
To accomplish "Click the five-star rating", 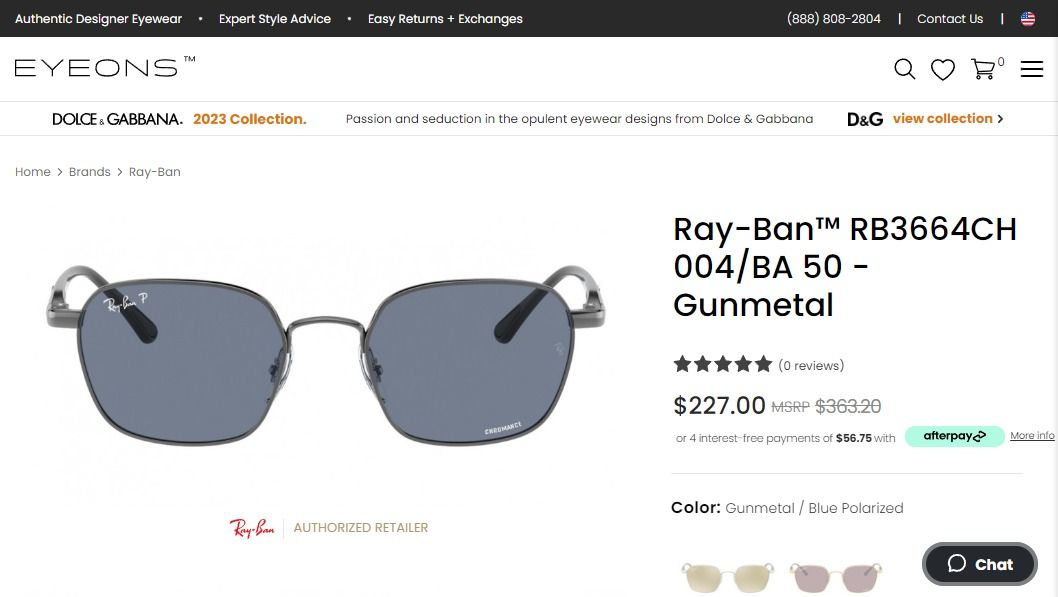I will 723,364.
